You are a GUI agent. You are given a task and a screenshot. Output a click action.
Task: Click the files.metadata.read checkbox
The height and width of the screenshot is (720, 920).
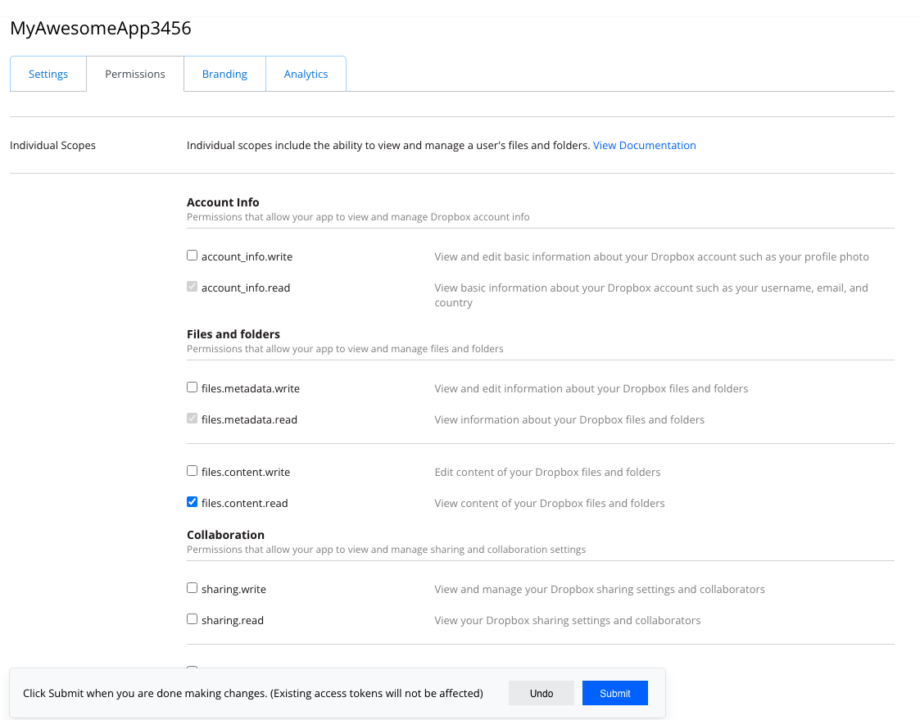click(191, 418)
